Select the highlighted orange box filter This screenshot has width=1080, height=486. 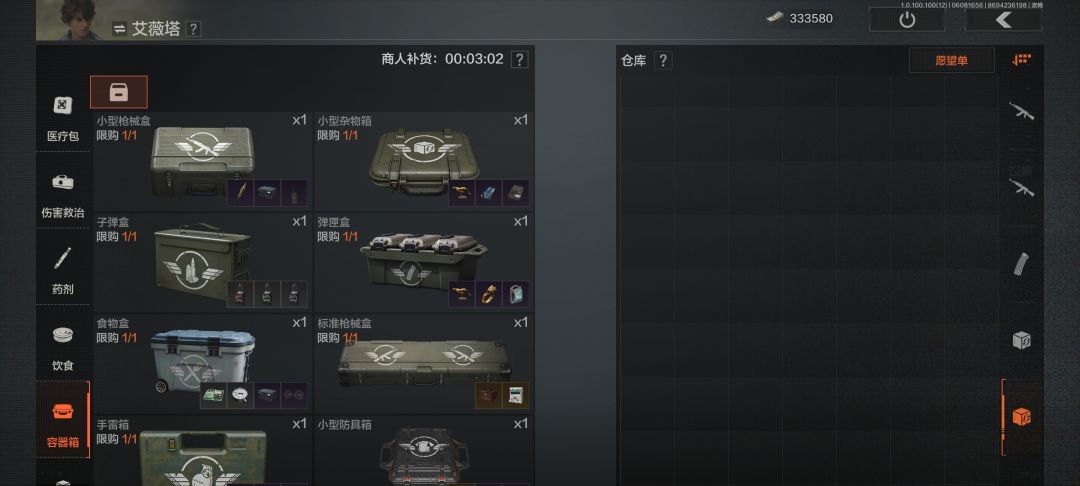point(1021,416)
